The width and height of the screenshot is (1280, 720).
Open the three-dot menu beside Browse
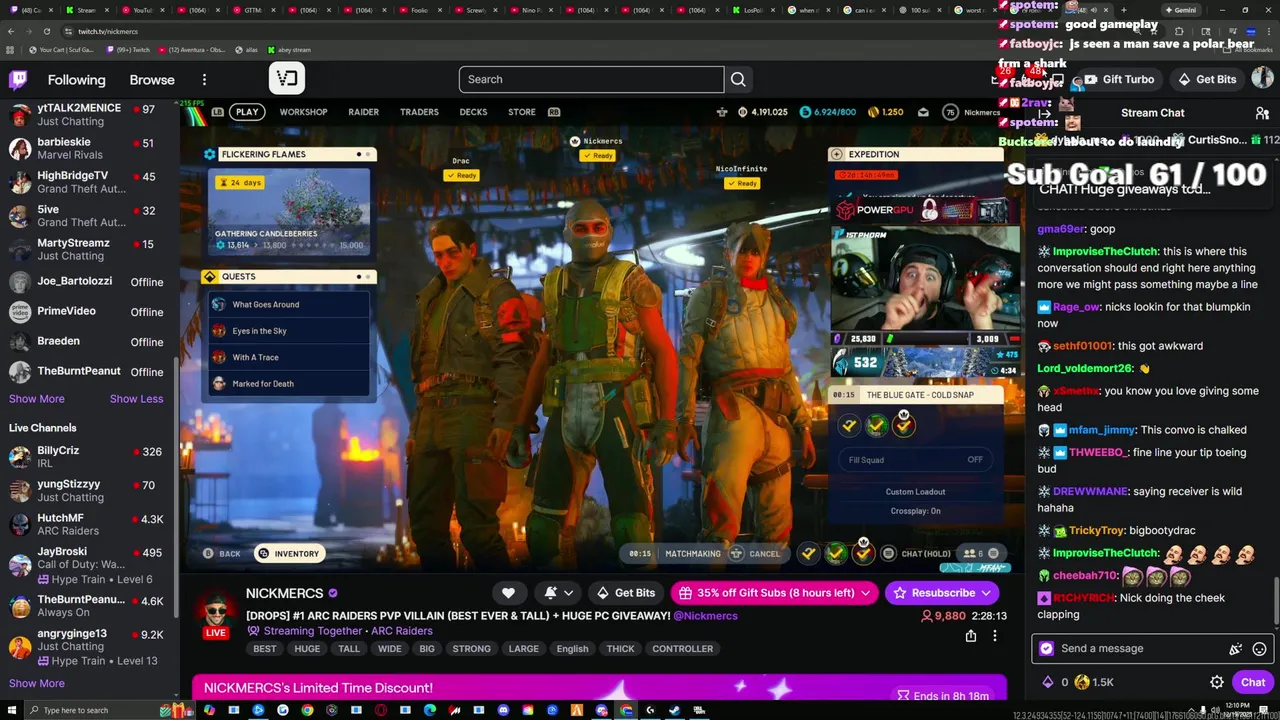pyautogui.click(x=204, y=80)
